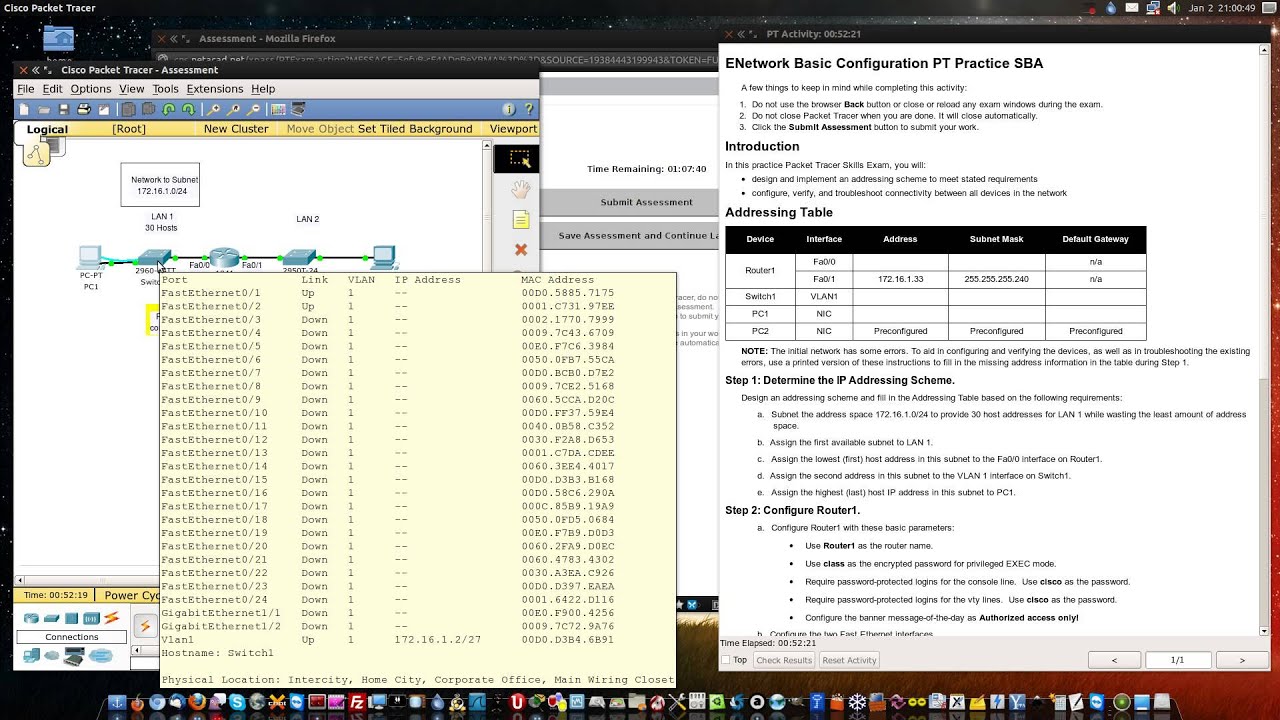Viewport: 1280px width, 720px height.
Task: Click scroll-down arrow of PT Activity instructions
Action: tap(1264, 631)
